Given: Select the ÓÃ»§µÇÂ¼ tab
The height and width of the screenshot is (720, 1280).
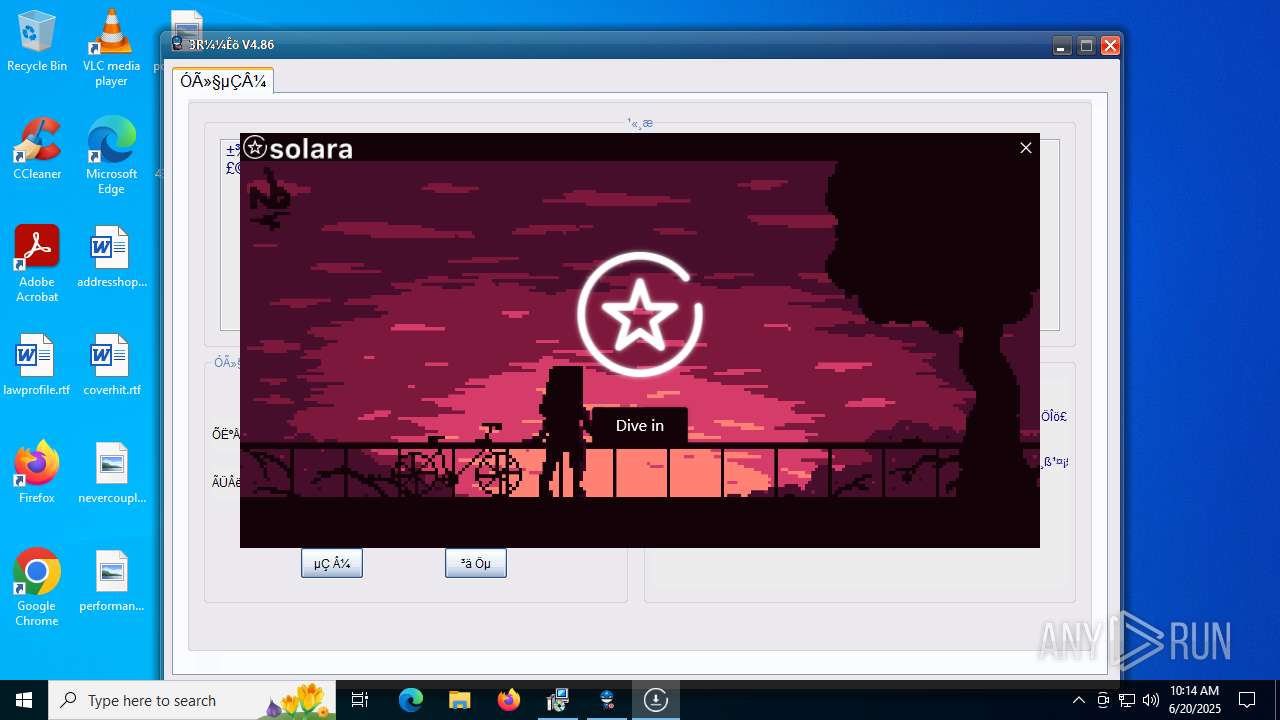Looking at the screenshot, I should 223,82.
